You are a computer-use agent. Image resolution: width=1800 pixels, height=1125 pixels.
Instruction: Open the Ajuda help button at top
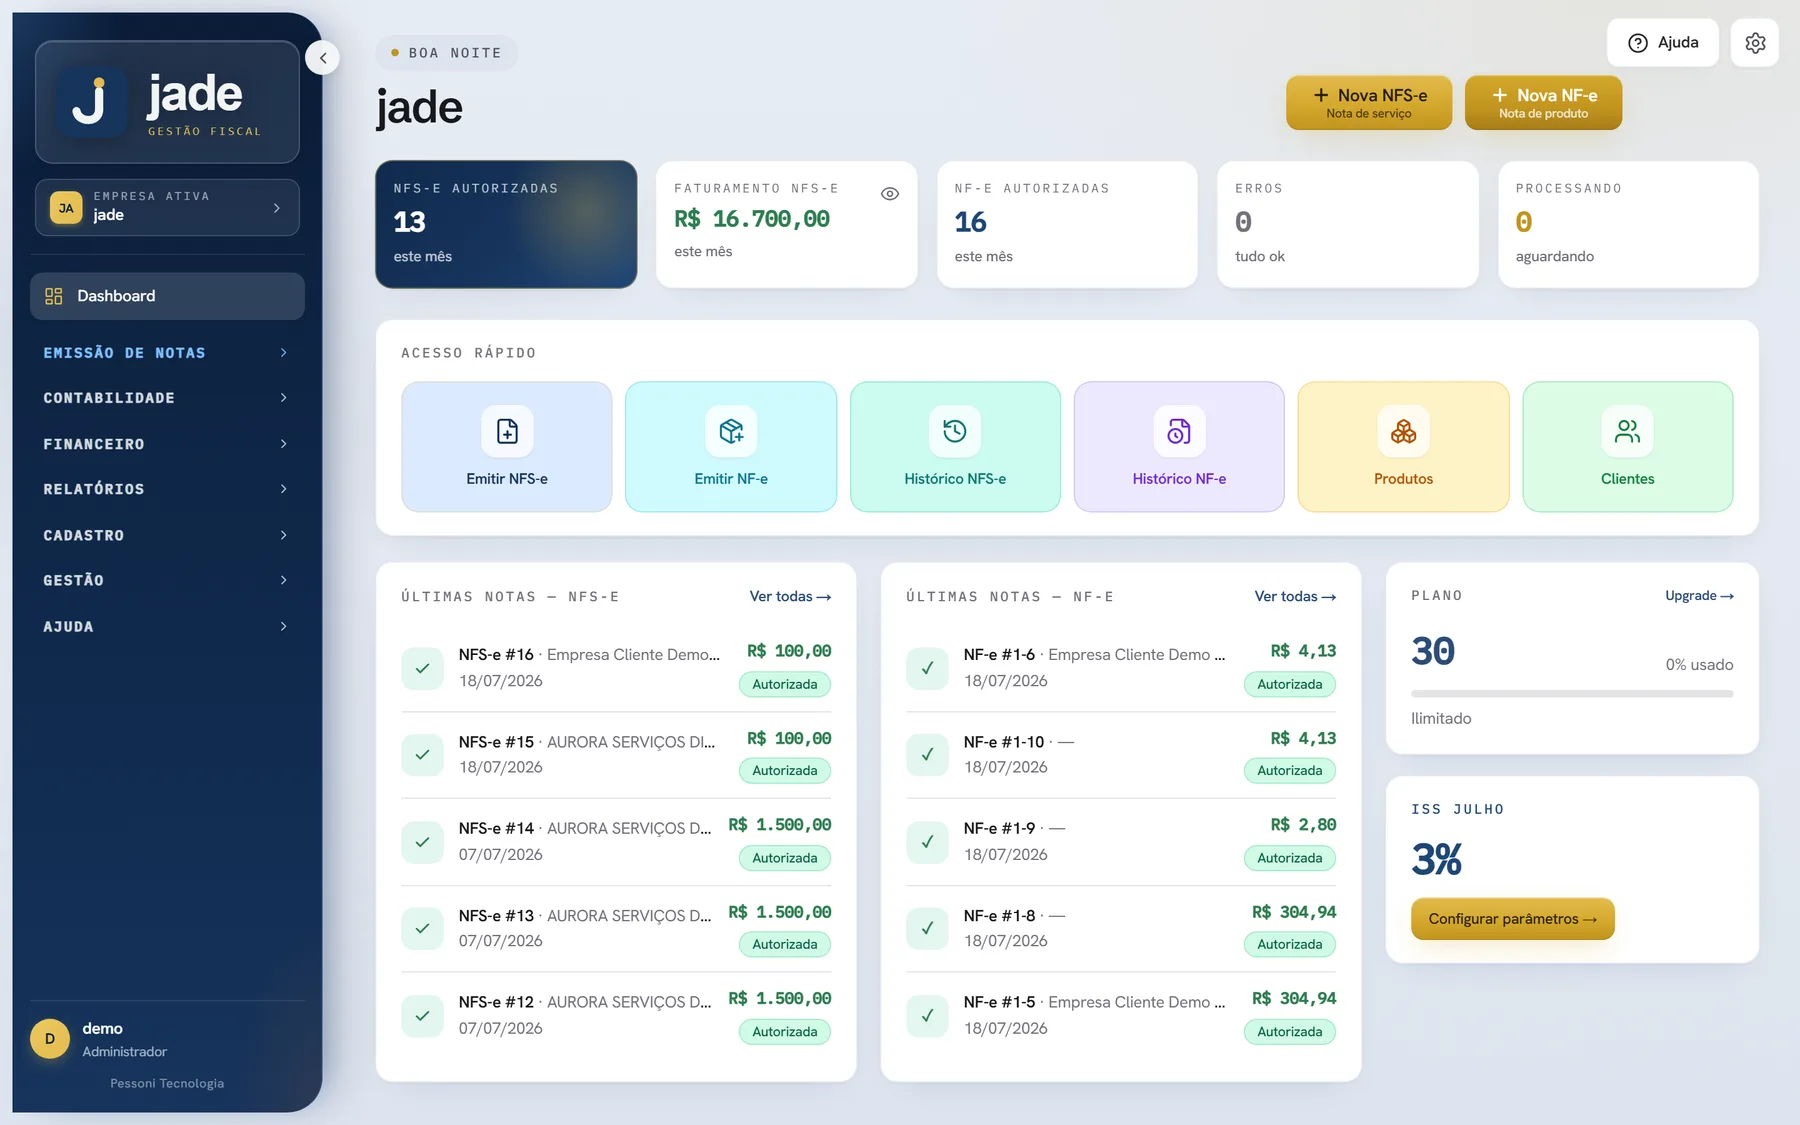[x=1663, y=43]
